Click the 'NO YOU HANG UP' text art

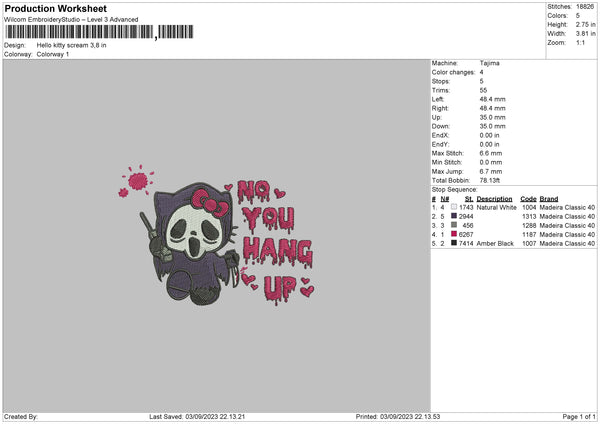[x=272, y=238]
